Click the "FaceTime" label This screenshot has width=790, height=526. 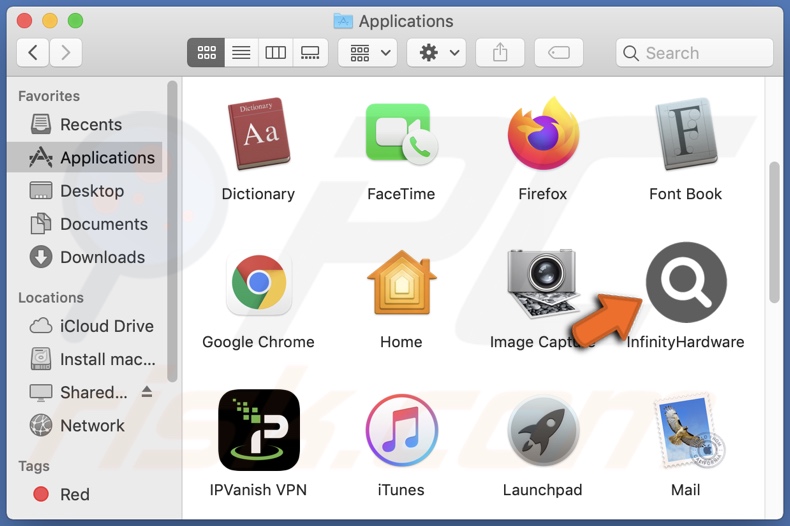point(401,194)
